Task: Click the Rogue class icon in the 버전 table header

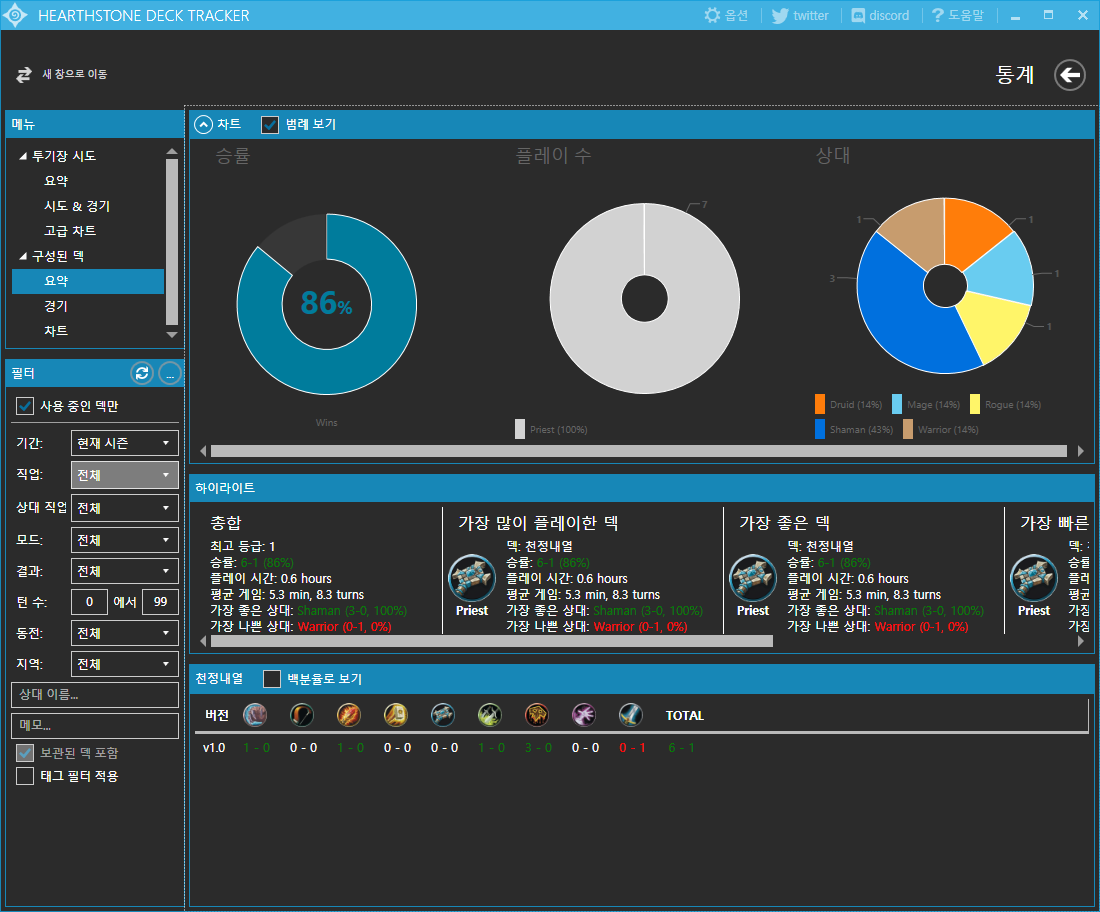Action: point(490,715)
